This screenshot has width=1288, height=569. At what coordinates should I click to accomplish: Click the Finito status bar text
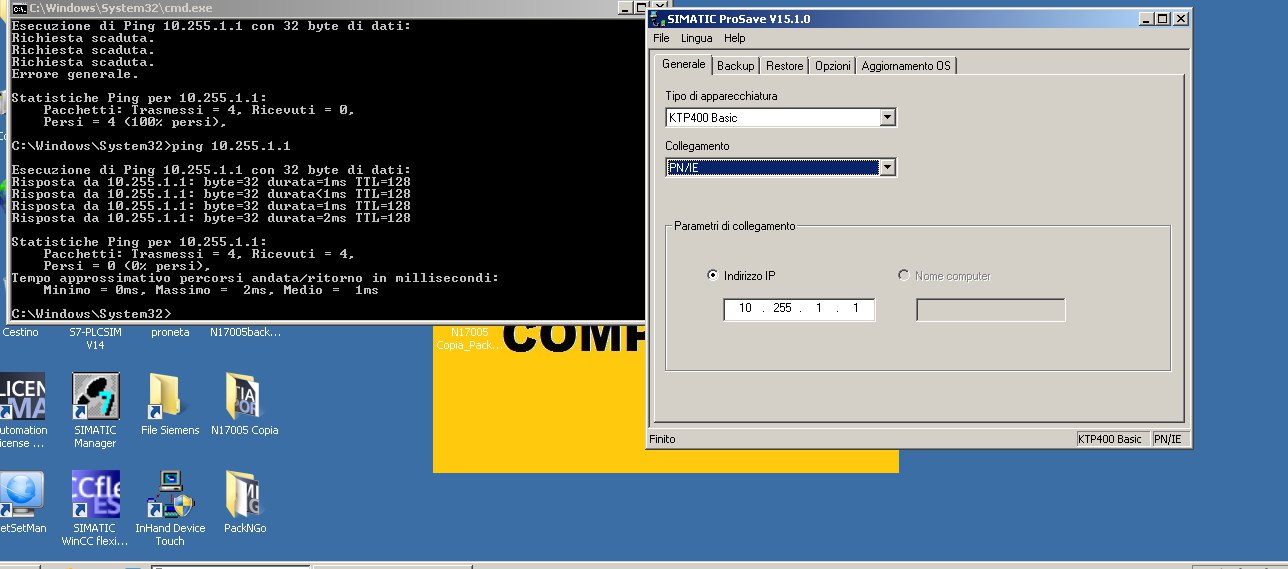point(662,439)
